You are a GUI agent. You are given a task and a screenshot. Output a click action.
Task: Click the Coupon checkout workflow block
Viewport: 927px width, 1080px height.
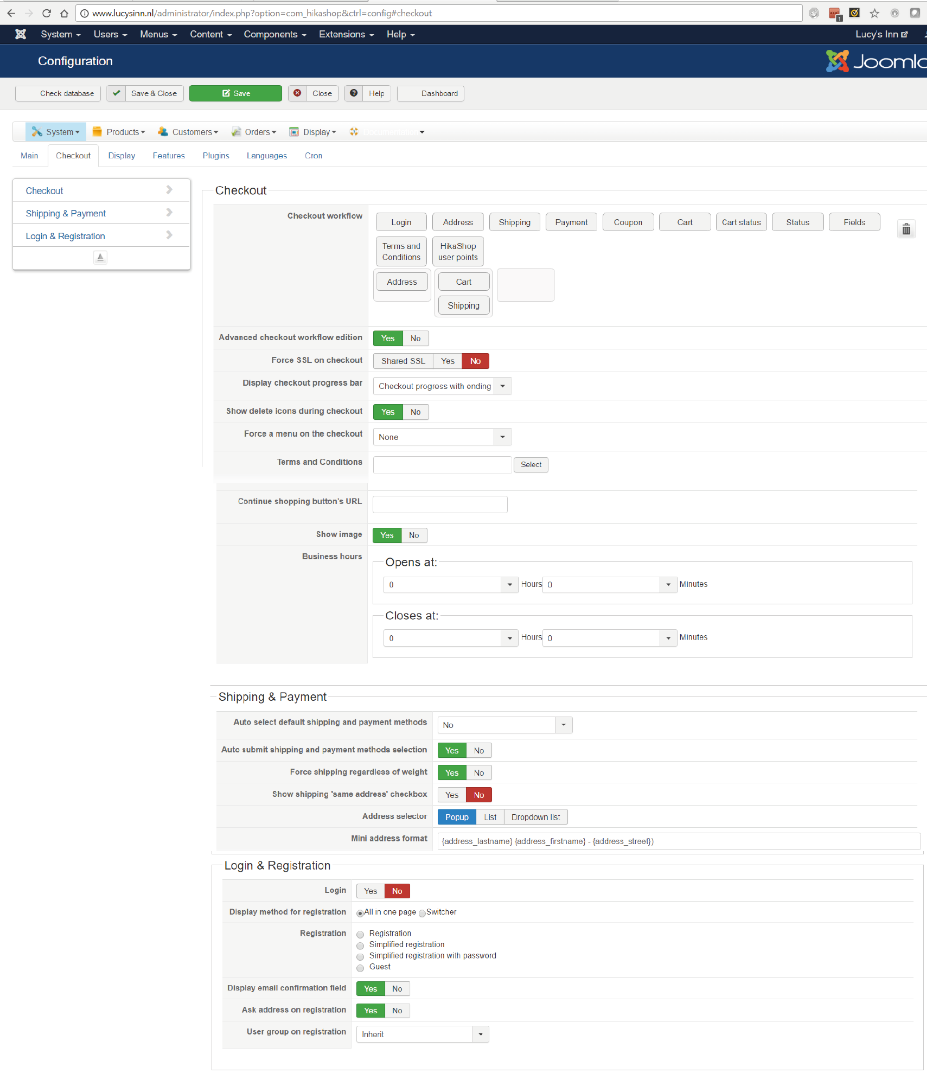coord(628,222)
